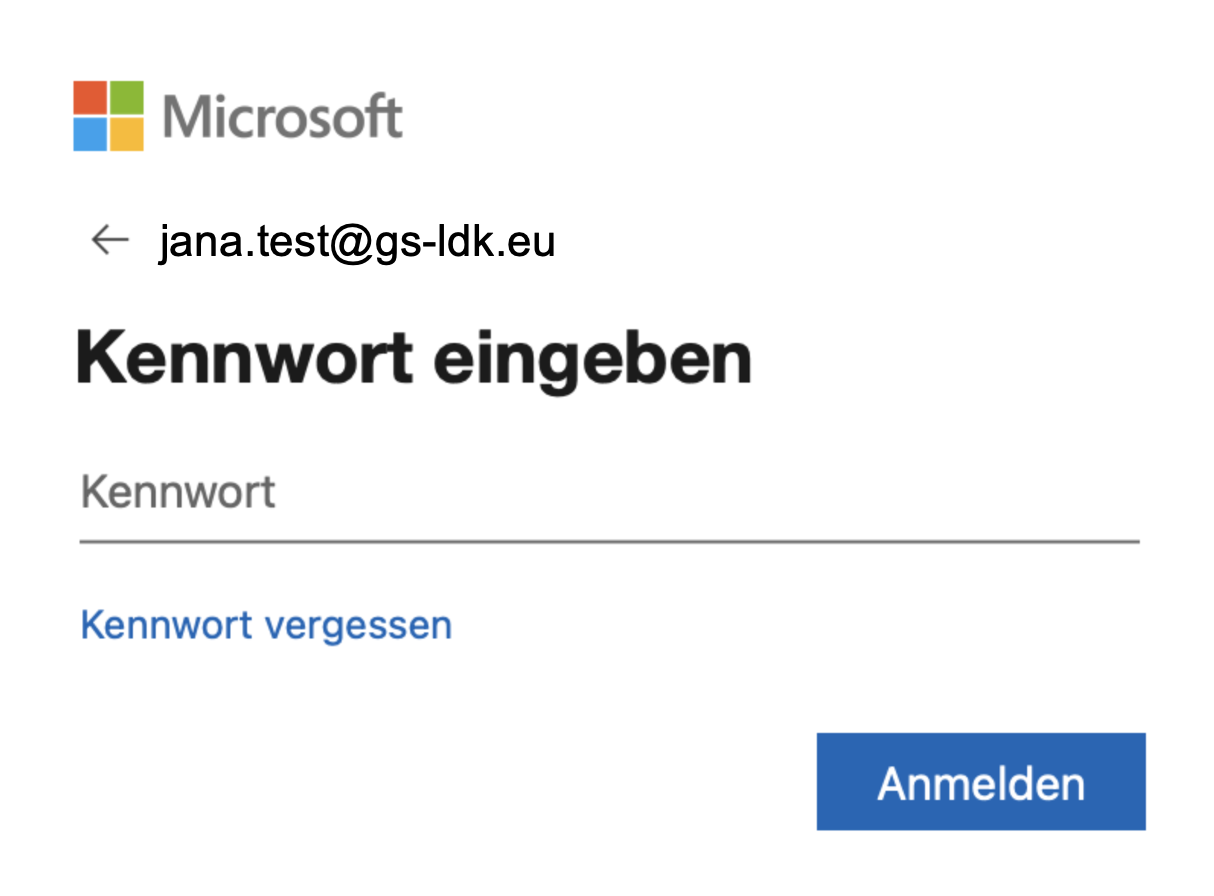Focus the password box above Kennwort vergessen
This screenshot has height=896, width=1214.
pyautogui.click(x=608, y=495)
